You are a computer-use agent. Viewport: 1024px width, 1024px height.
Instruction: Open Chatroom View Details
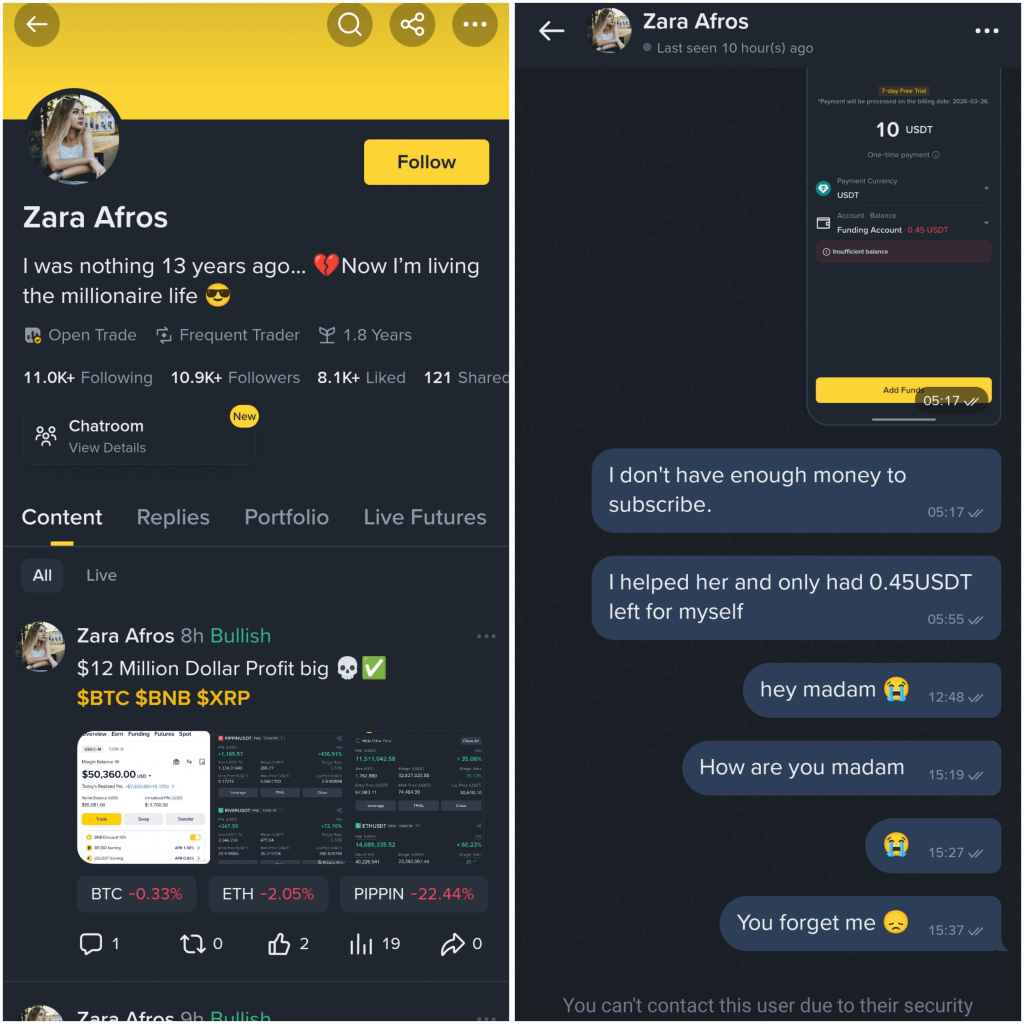(139, 436)
